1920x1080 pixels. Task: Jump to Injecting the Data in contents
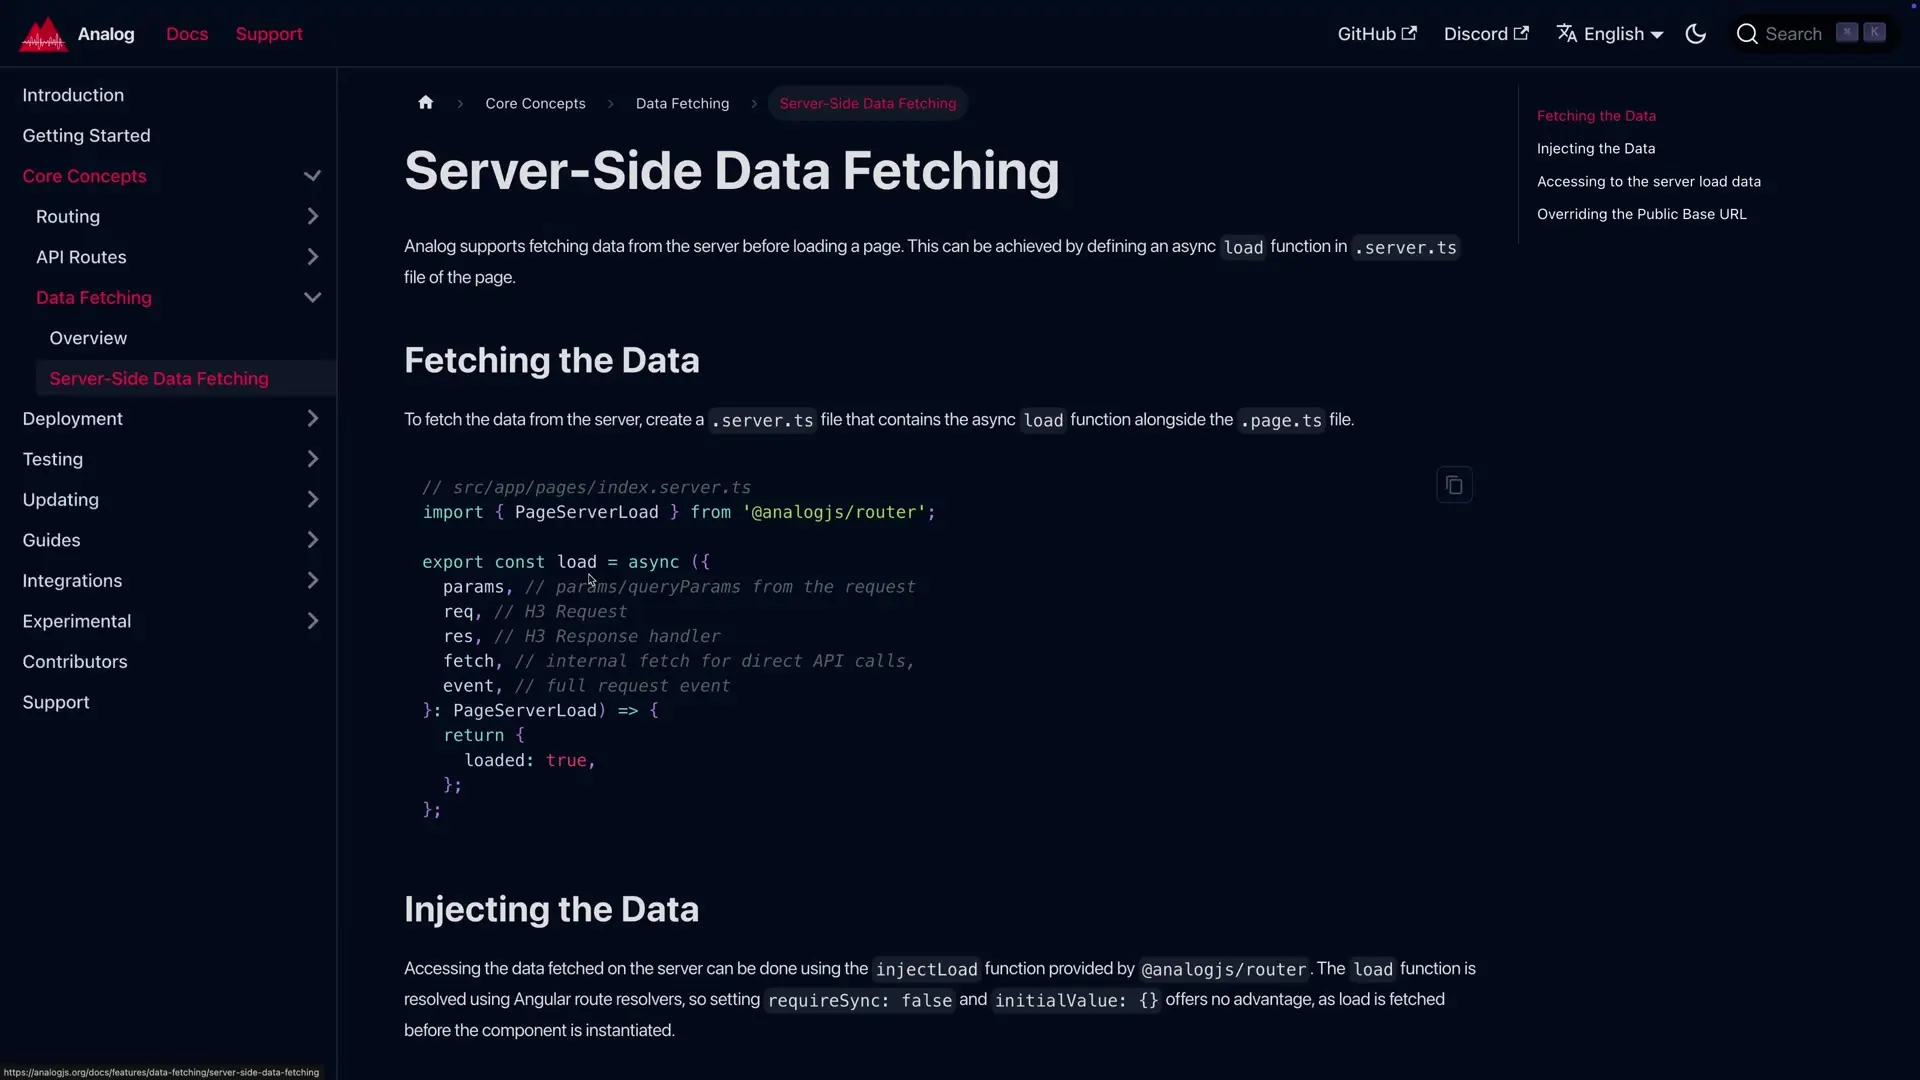pos(1596,149)
